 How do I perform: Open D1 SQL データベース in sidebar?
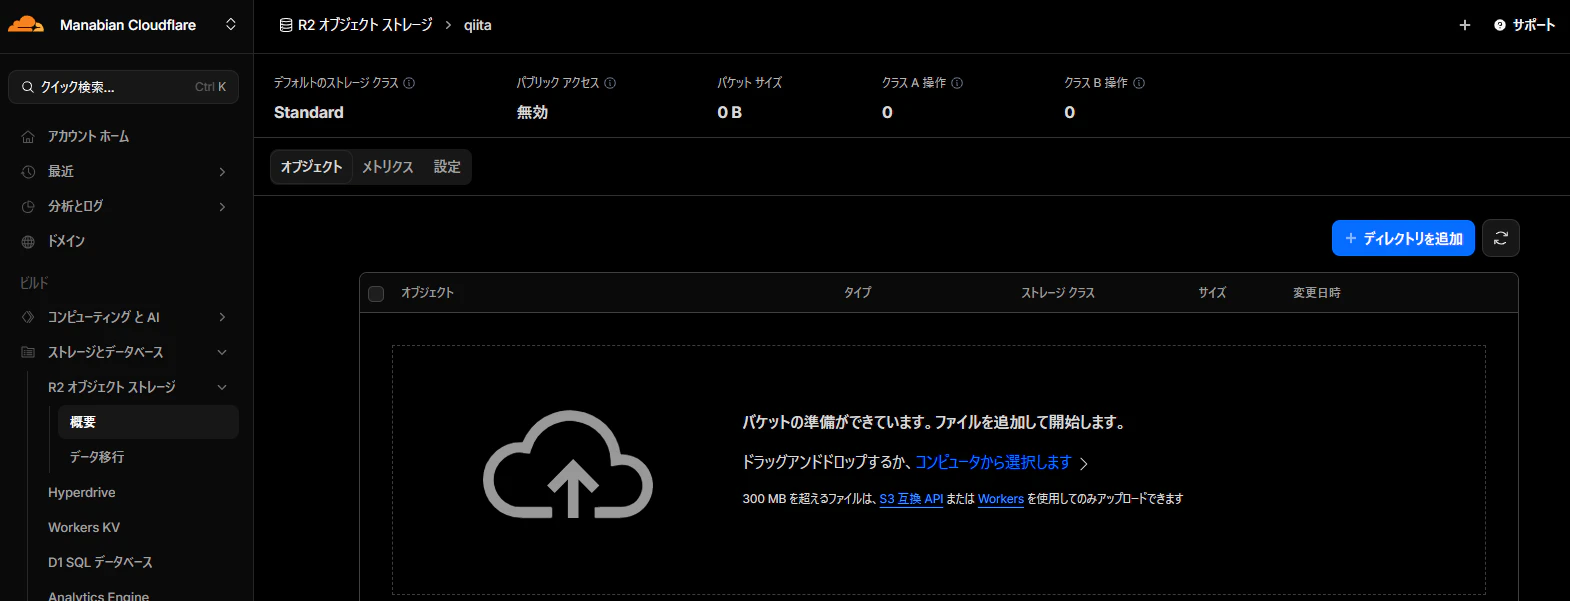100,562
